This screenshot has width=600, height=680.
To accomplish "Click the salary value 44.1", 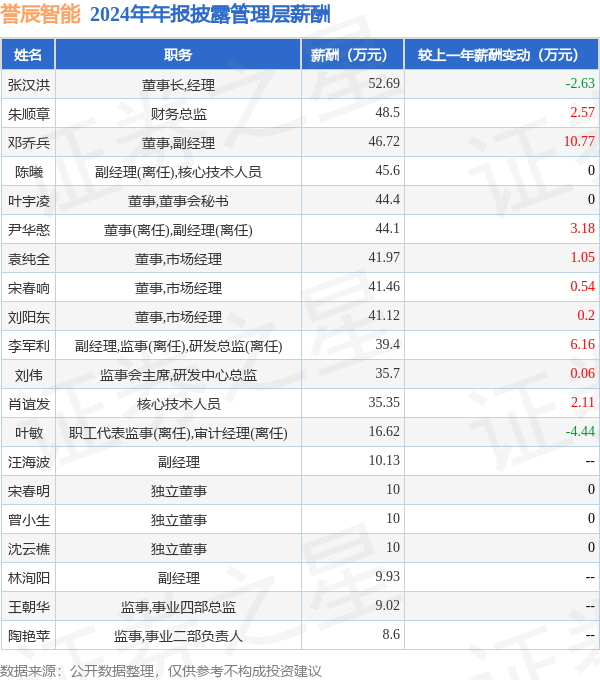I will coord(387,228).
